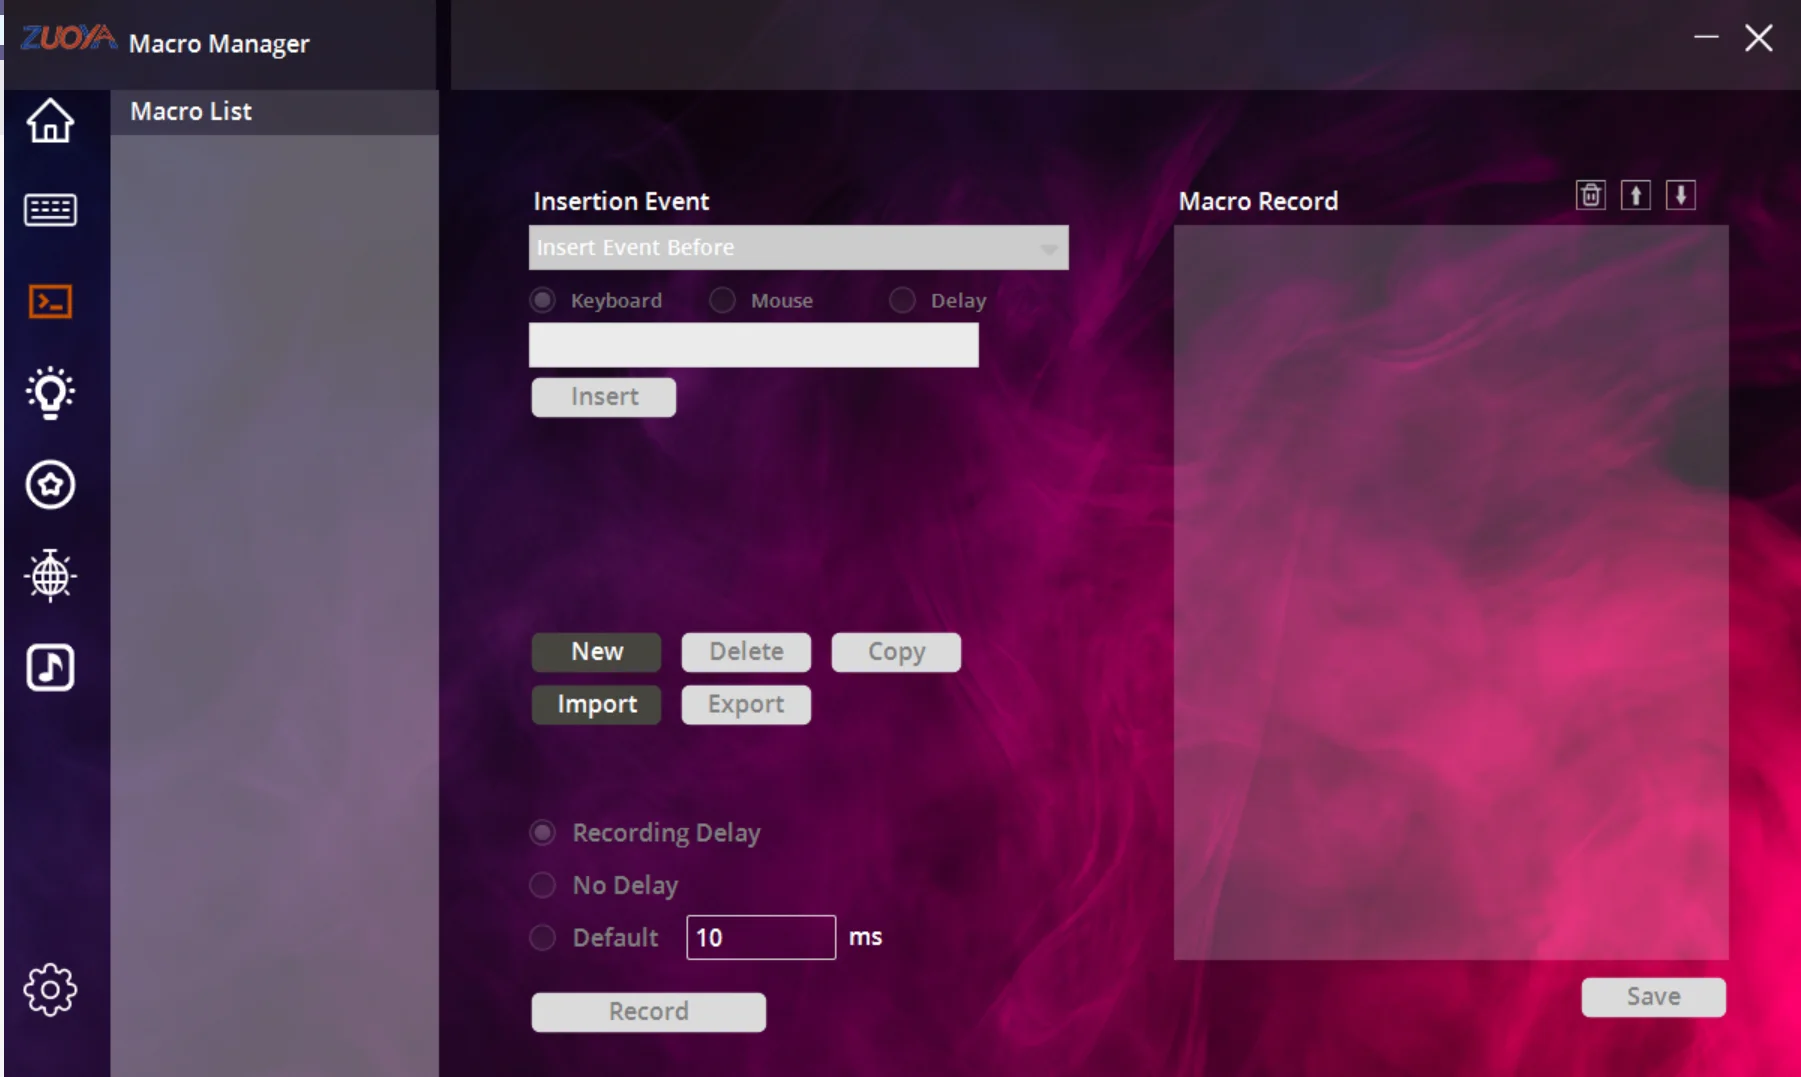The height and width of the screenshot is (1077, 1801).
Task: Move macro record entry up
Action: [1636, 195]
